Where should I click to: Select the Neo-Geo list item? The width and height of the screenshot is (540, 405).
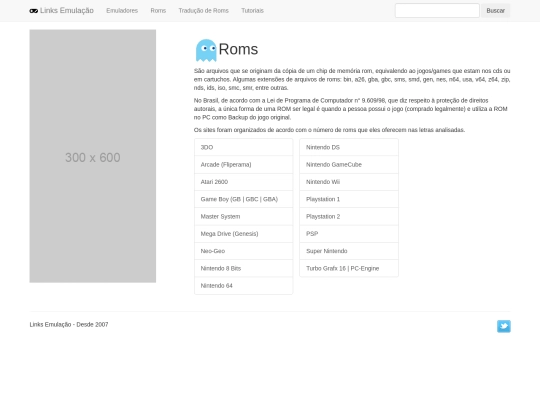(x=243, y=251)
